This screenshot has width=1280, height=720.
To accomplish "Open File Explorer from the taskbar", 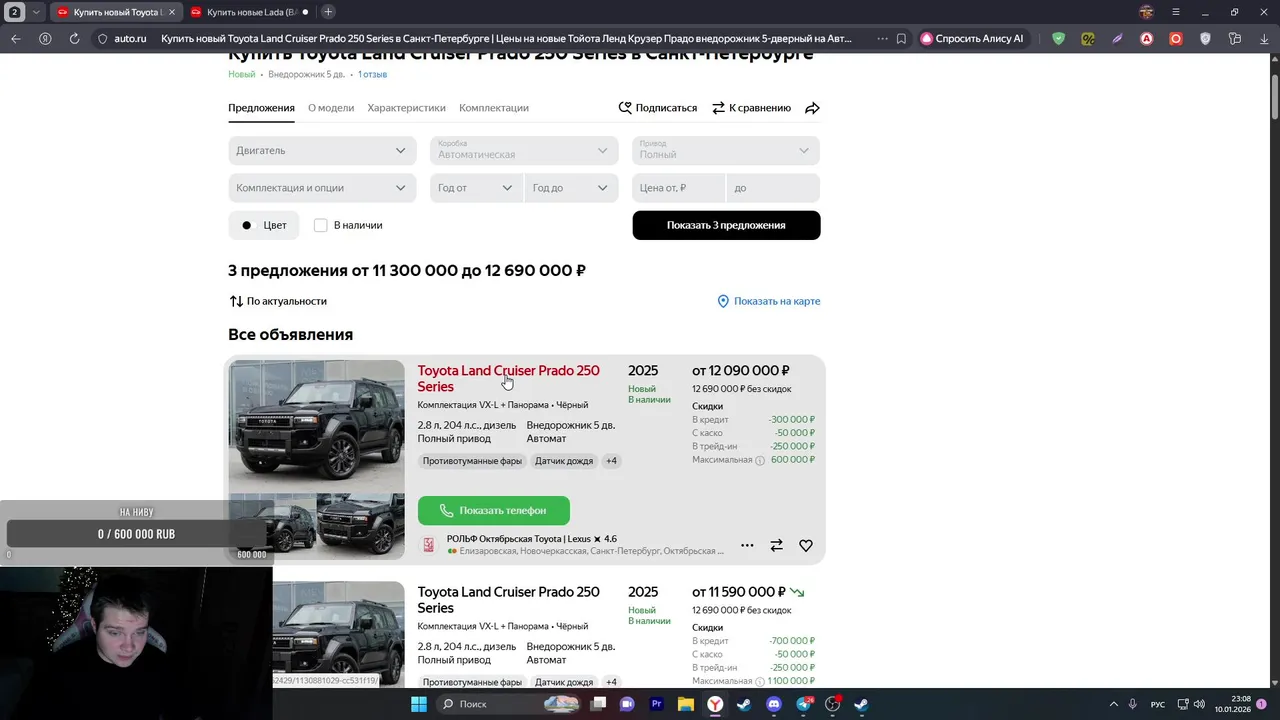I will pyautogui.click(x=686, y=704).
